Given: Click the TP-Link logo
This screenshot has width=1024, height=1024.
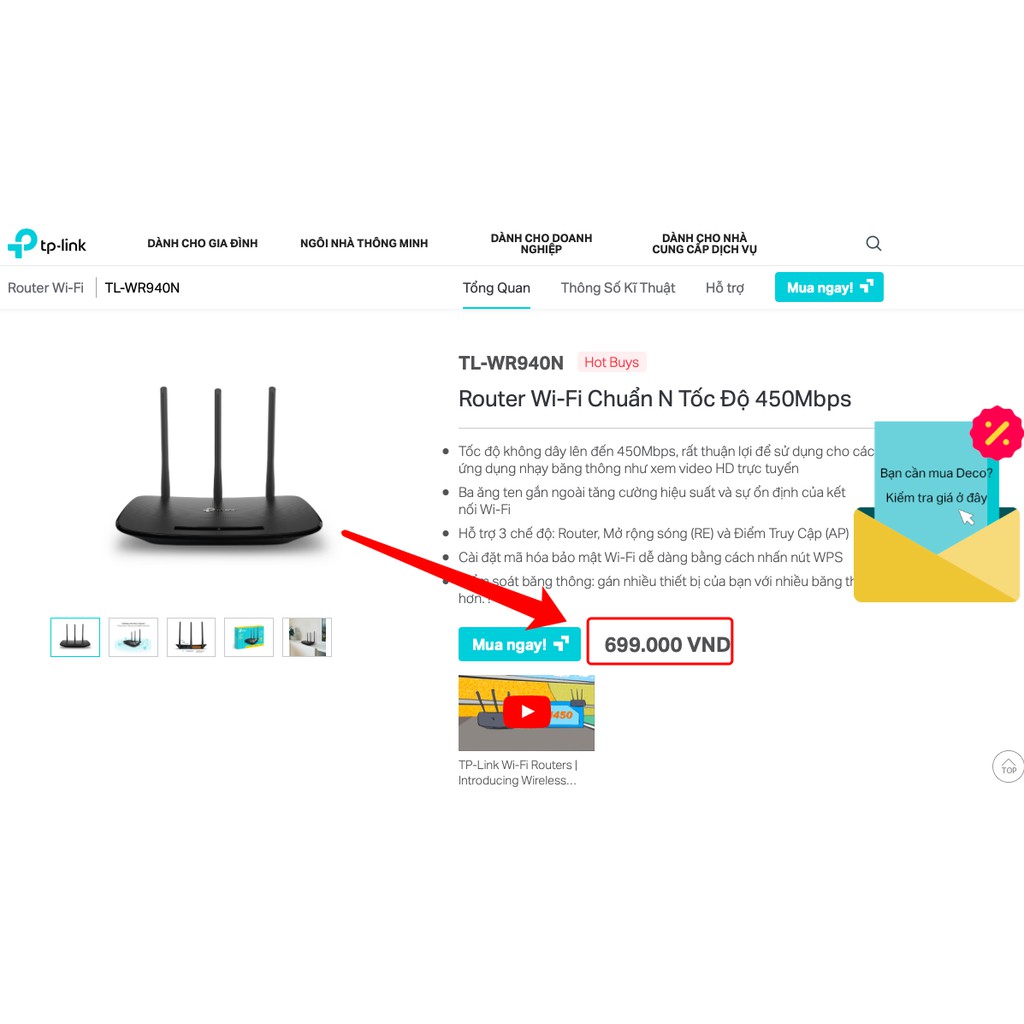Looking at the screenshot, I should pyautogui.click(x=47, y=244).
